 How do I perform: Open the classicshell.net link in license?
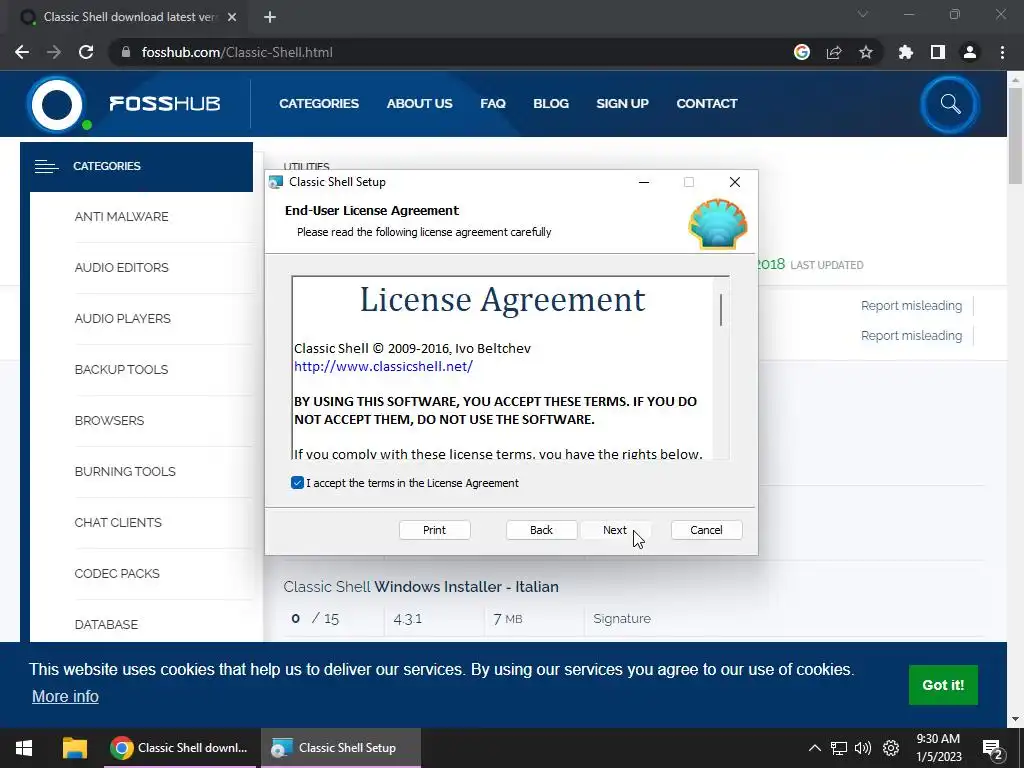point(383,366)
